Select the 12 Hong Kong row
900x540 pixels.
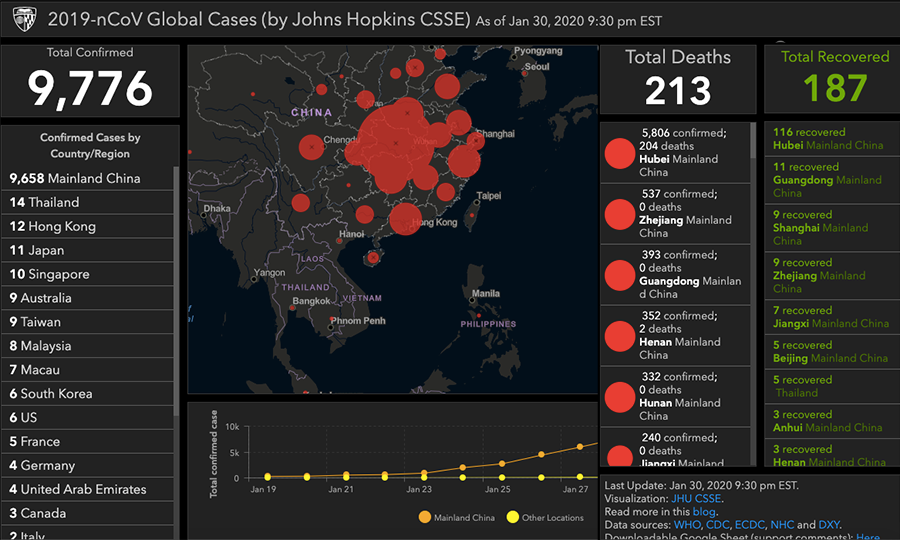[87, 226]
